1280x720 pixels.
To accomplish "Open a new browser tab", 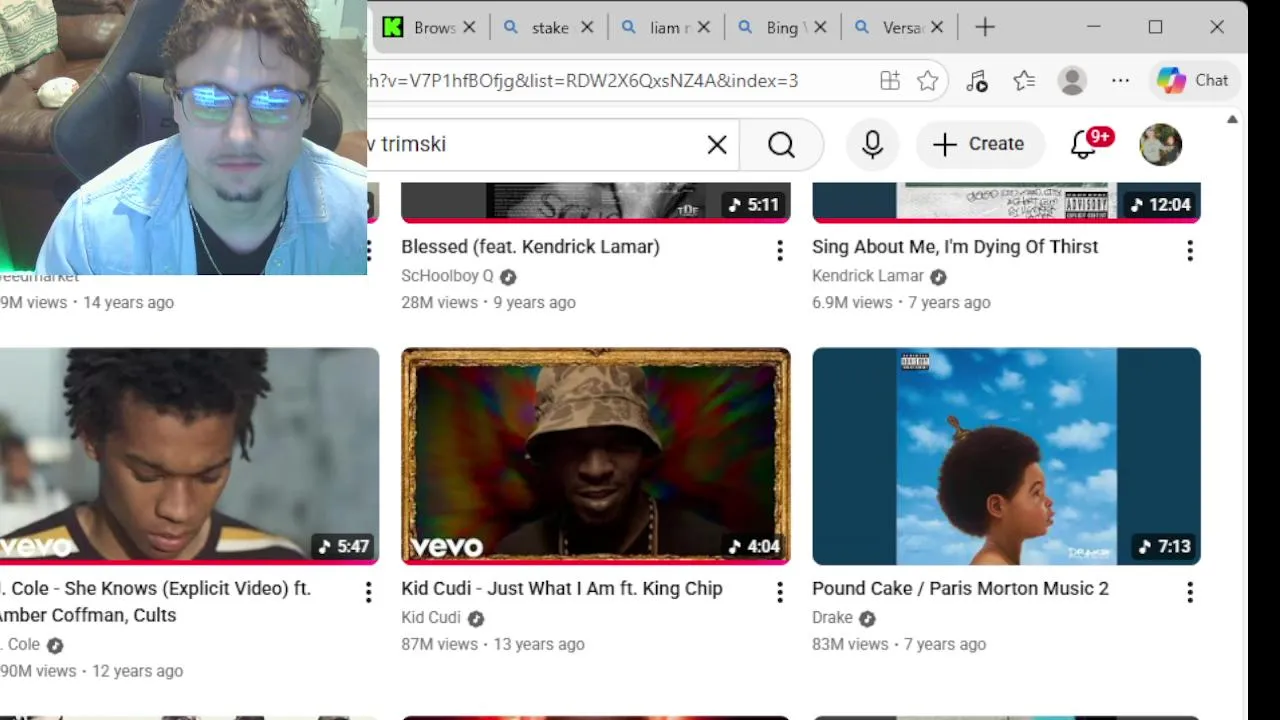I will [985, 27].
